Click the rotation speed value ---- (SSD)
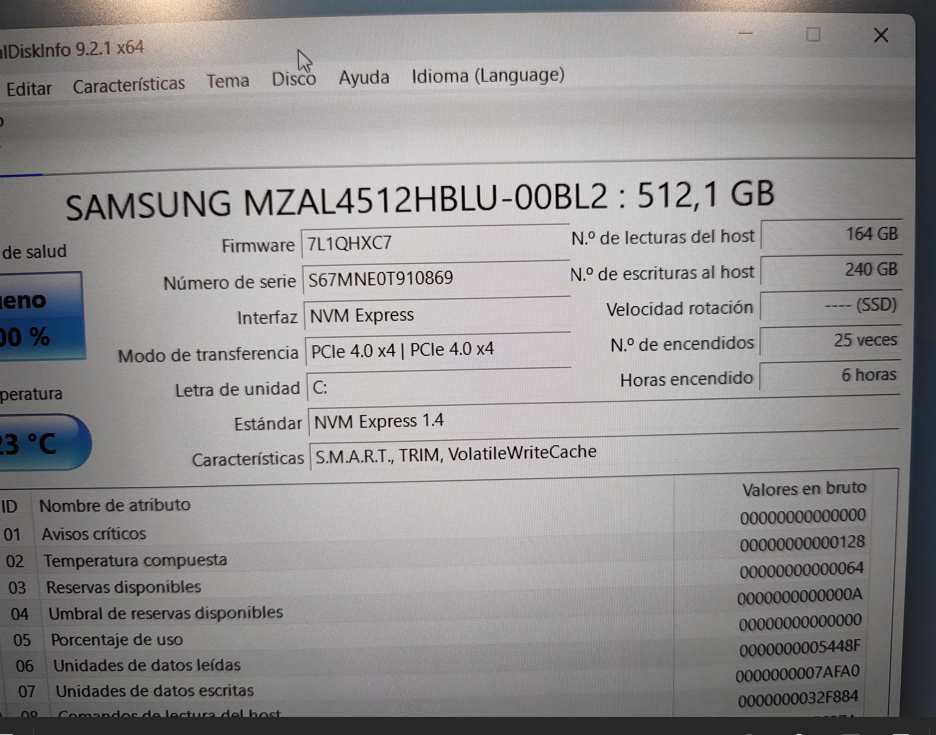 pyautogui.click(x=830, y=305)
